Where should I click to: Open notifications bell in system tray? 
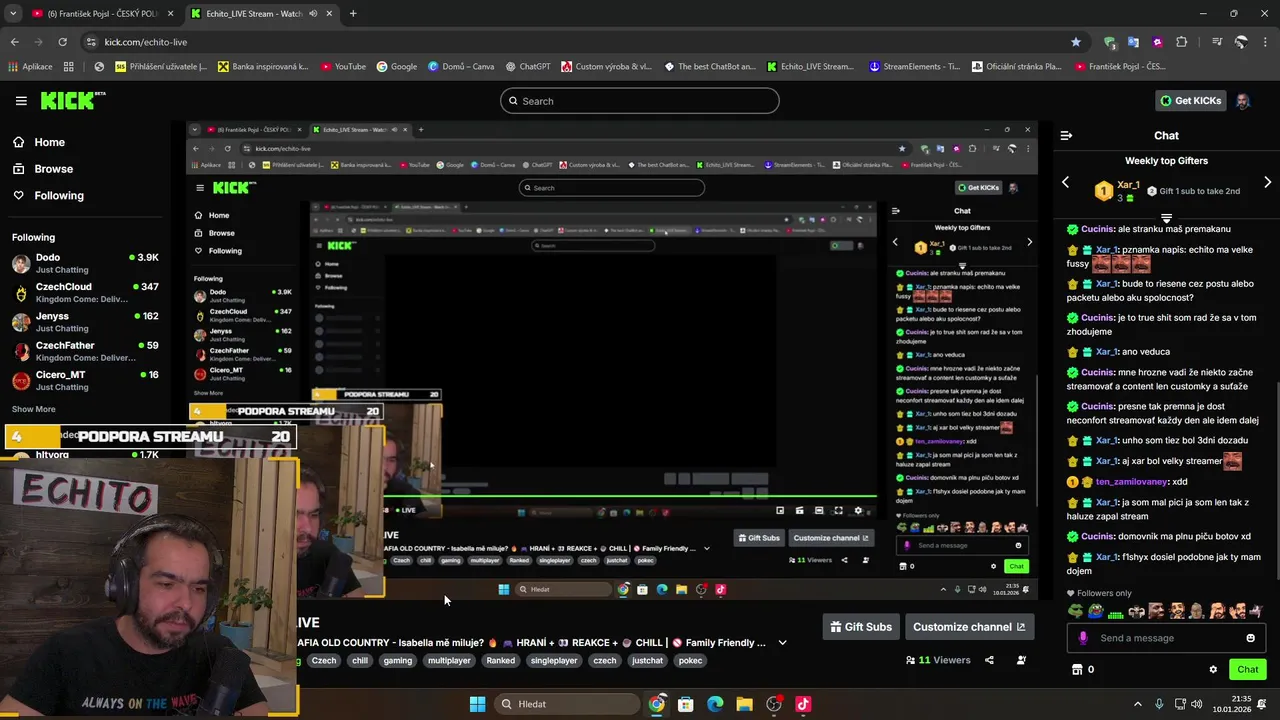(x=1264, y=704)
